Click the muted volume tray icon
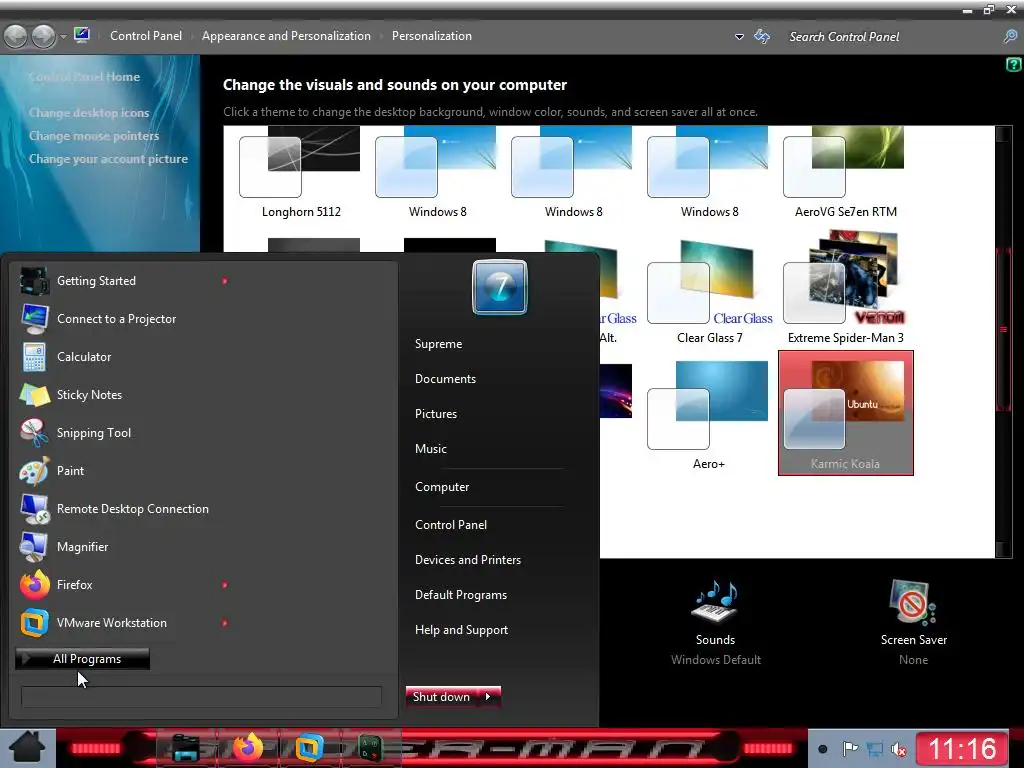Image resolution: width=1024 pixels, height=768 pixels. tap(899, 749)
